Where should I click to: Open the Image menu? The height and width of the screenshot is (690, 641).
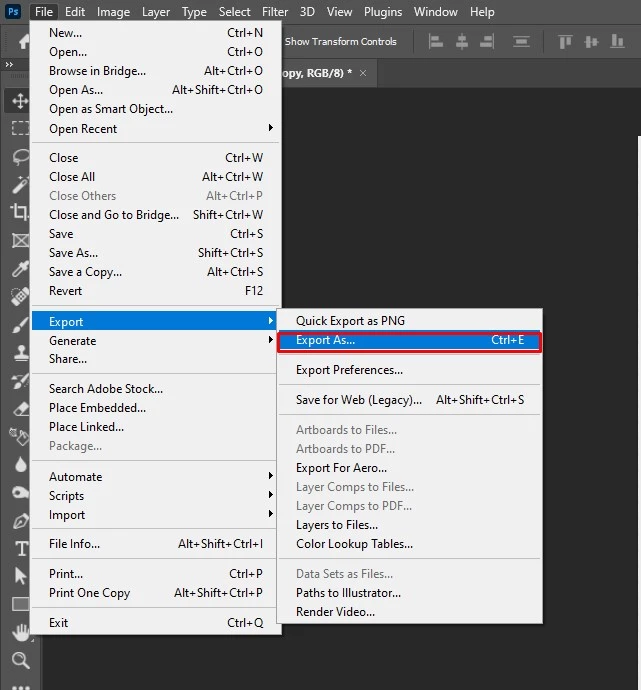click(x=114, y=11)
